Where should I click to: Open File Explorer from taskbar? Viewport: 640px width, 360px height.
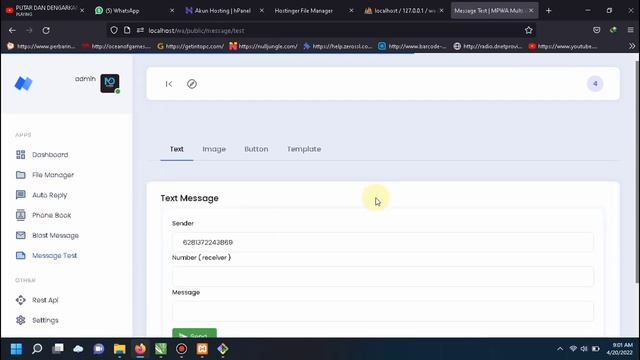pos(120,349)
